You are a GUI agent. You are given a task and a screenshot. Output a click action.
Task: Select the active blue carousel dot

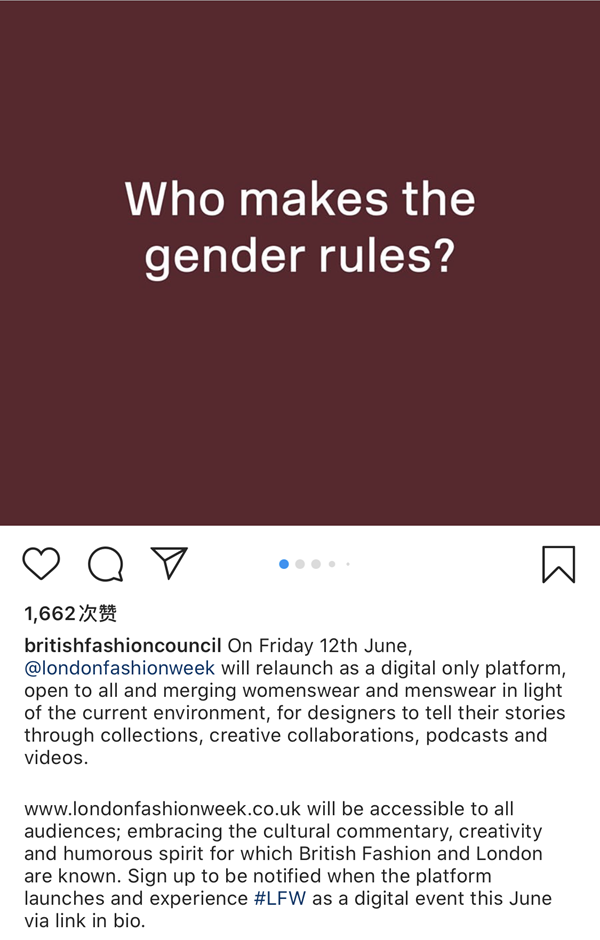pos(284,564)
